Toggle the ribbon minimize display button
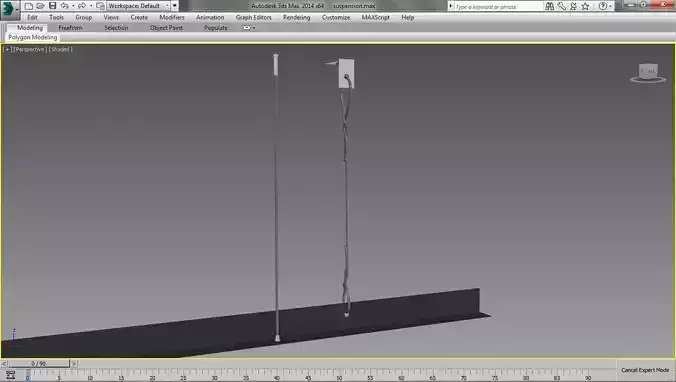This screenshot has width=676, height=382. (x=247, y=28)
